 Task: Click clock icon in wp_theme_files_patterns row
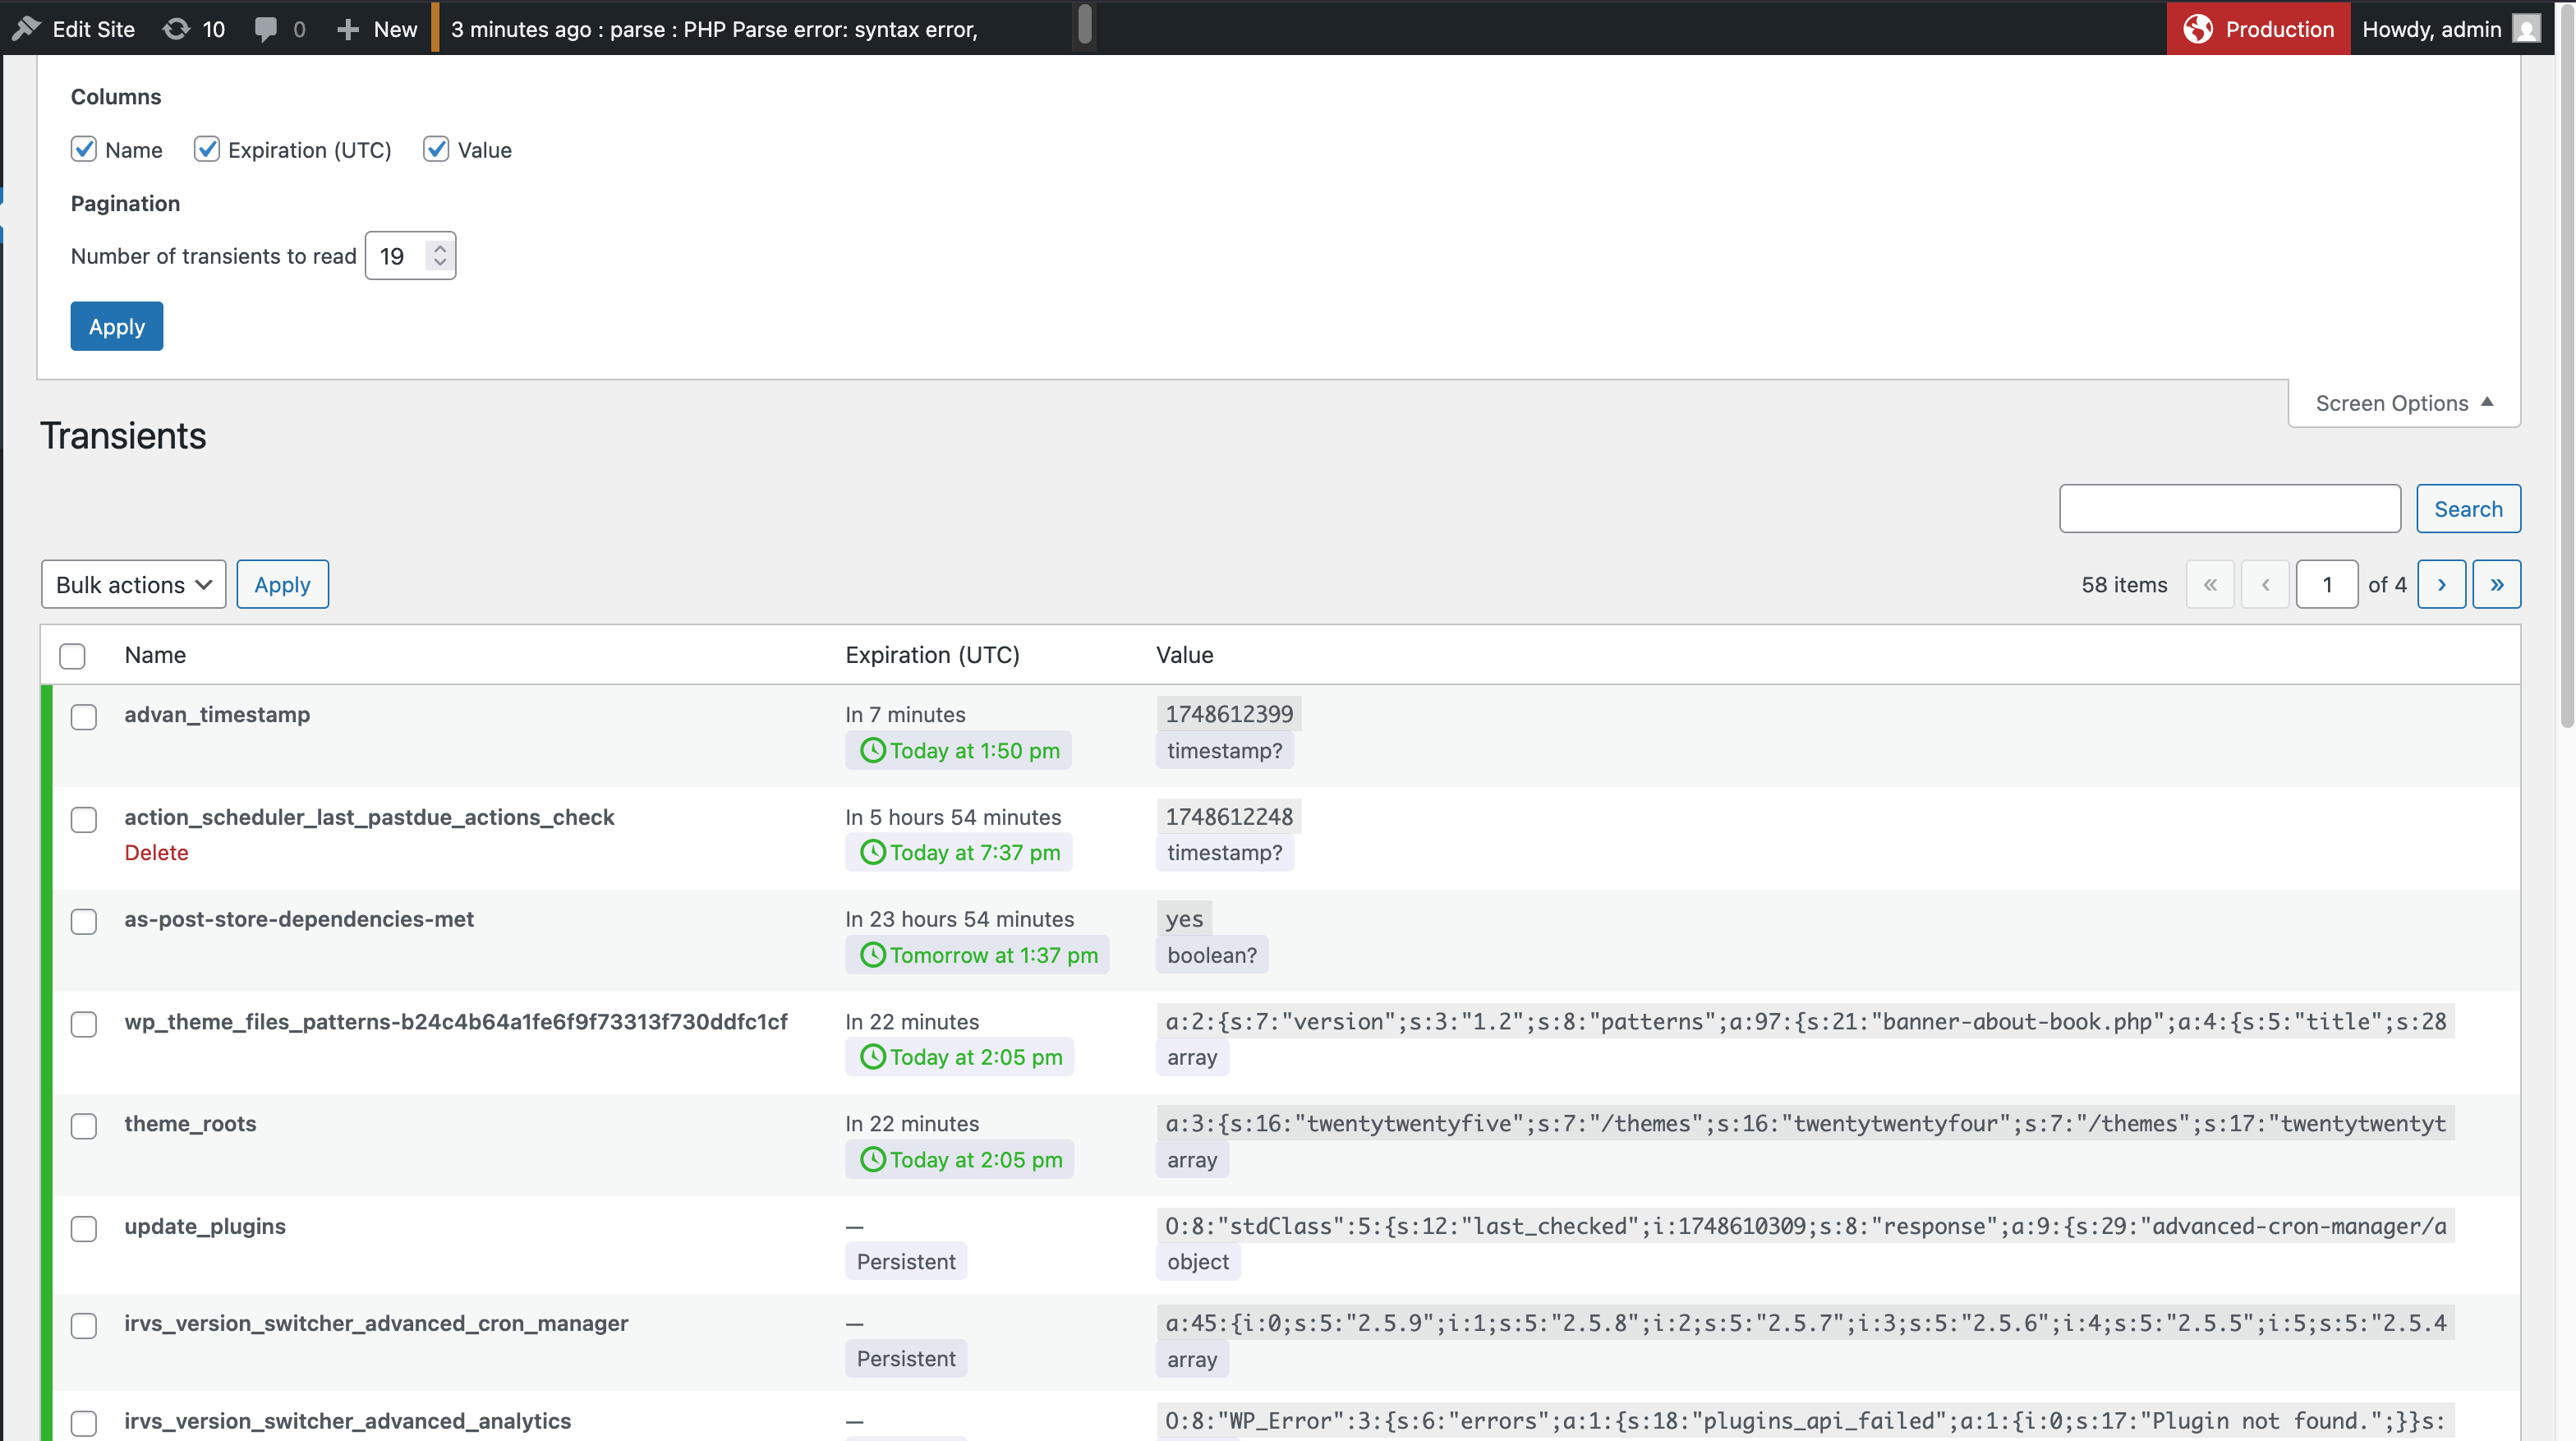click(x=873, y=1057)
